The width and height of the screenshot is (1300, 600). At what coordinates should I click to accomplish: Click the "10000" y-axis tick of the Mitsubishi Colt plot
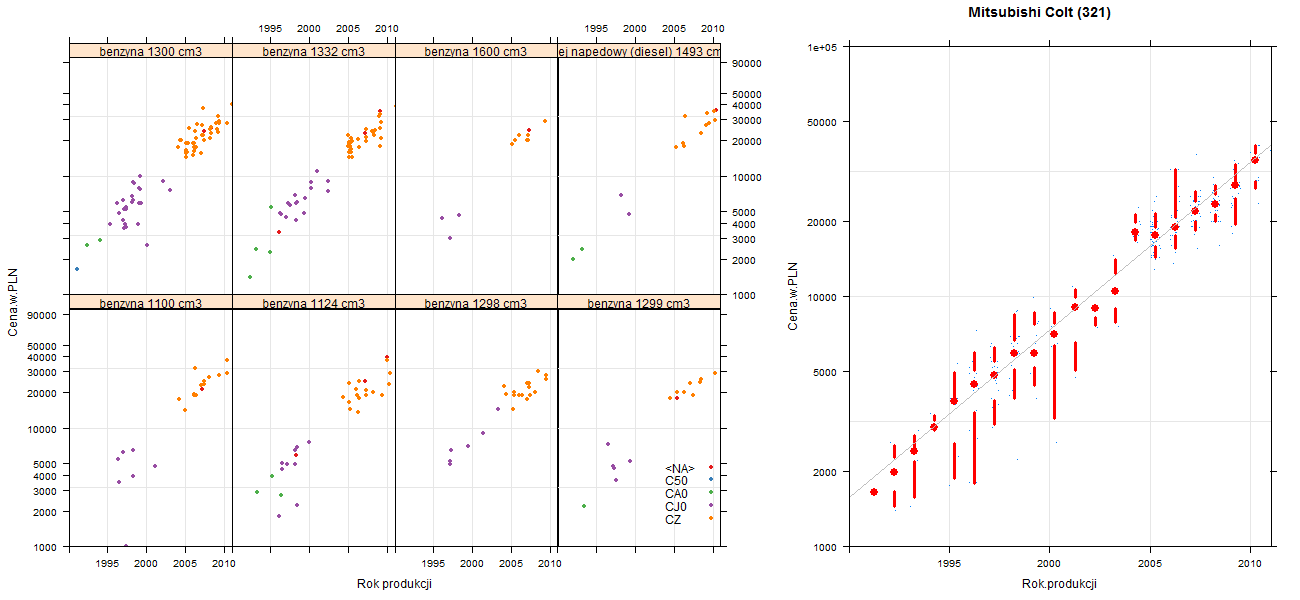point(822,297)
